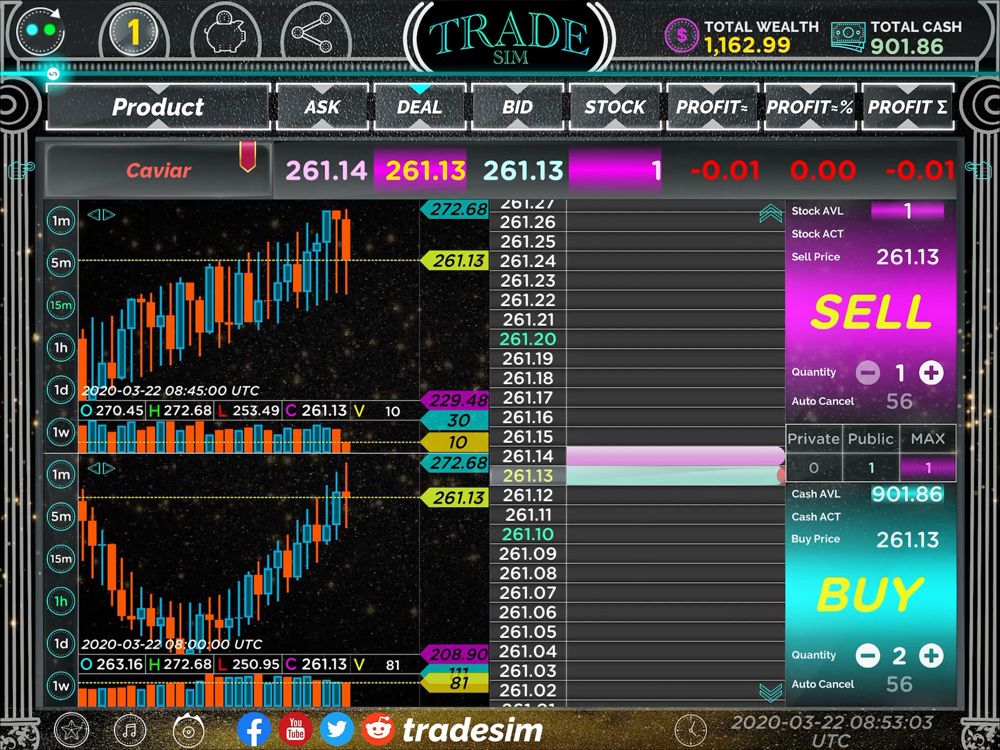Click the Total Wealth dollar coin icon
The image size is (1000, 750).
coord(682,35)
